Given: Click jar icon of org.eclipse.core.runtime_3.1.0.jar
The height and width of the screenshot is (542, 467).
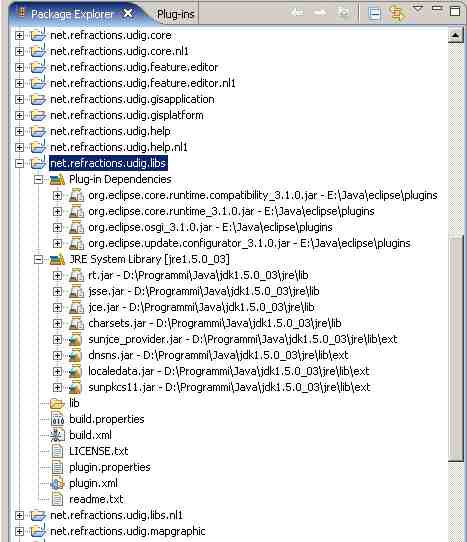Looking at the screenshot, I should (x=76, y=211).
